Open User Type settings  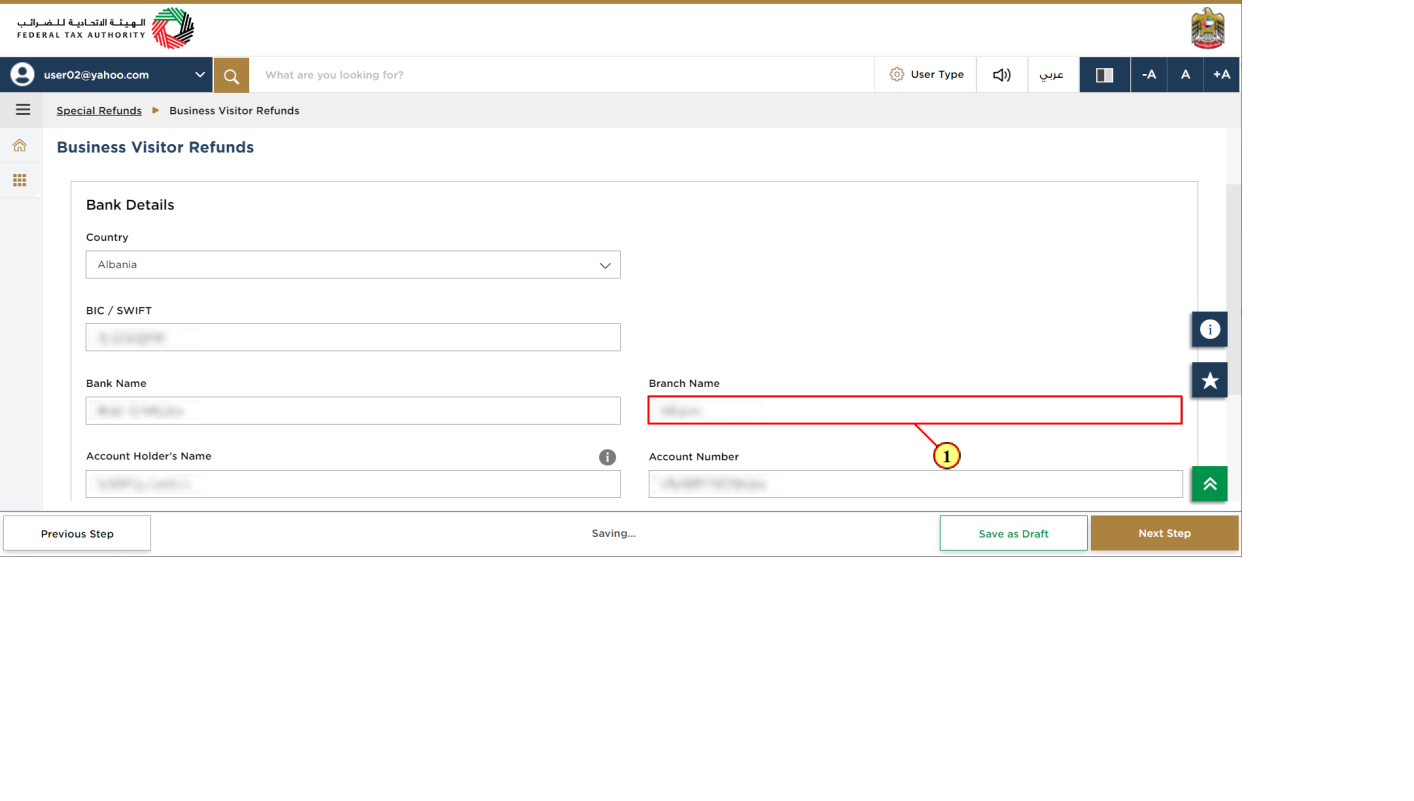coord(926,75)
